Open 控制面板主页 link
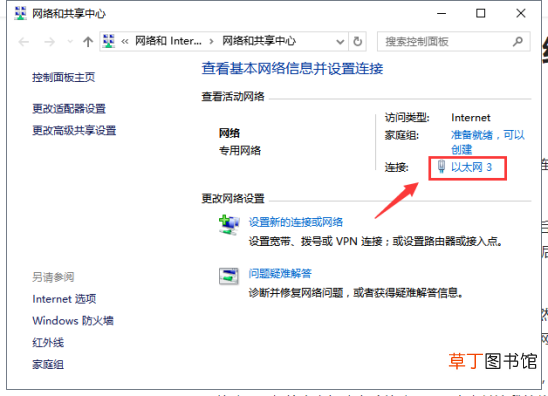The image size is (548, 396). click(x=64, y=77)
